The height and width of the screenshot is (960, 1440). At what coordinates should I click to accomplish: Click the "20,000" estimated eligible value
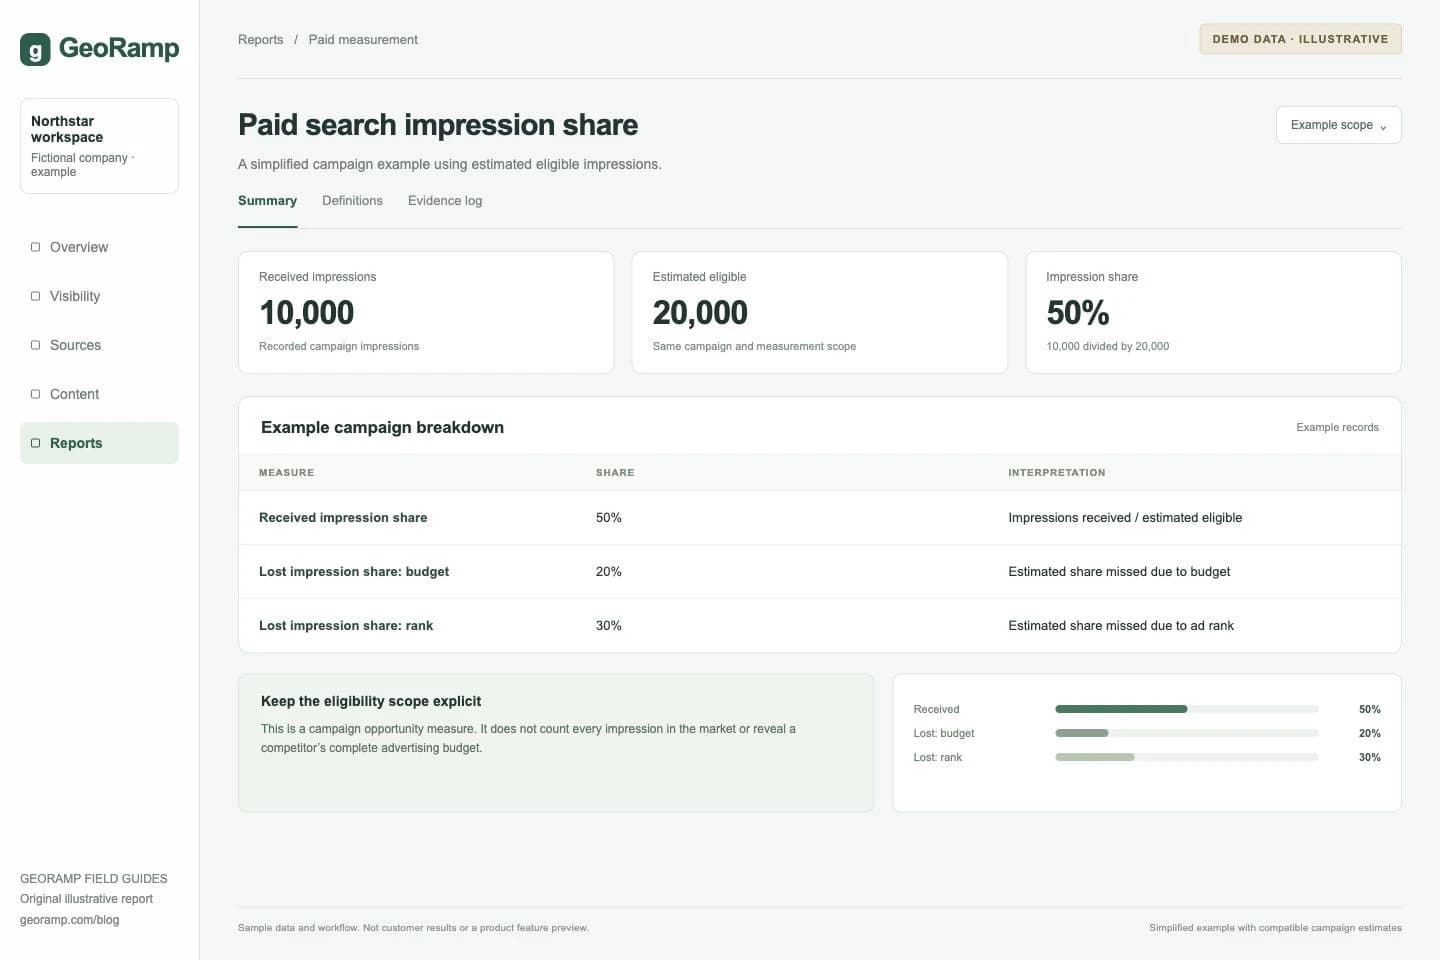tap(700, 313)
